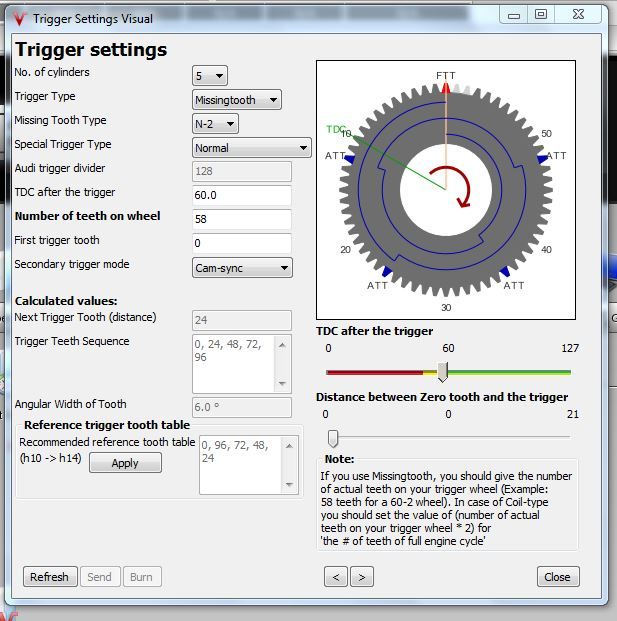
Task: Click the red zone of TDC slider
Action: click(374, 372)
